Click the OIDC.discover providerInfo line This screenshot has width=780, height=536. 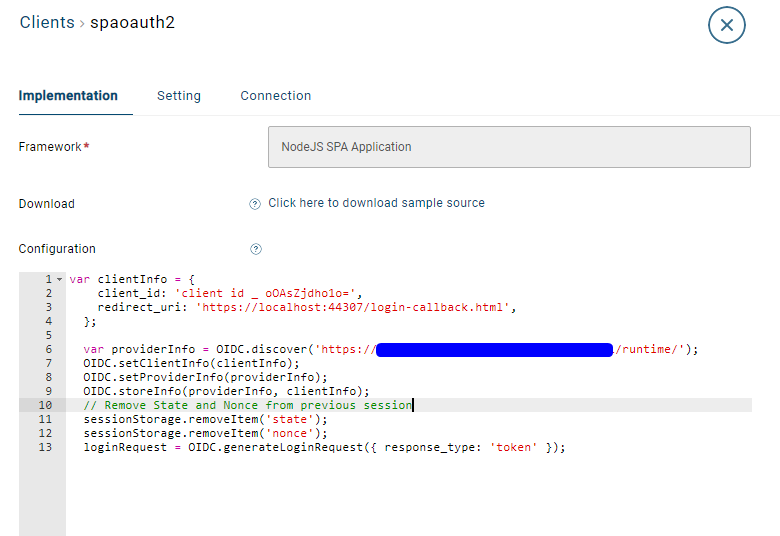pos(390,349)
